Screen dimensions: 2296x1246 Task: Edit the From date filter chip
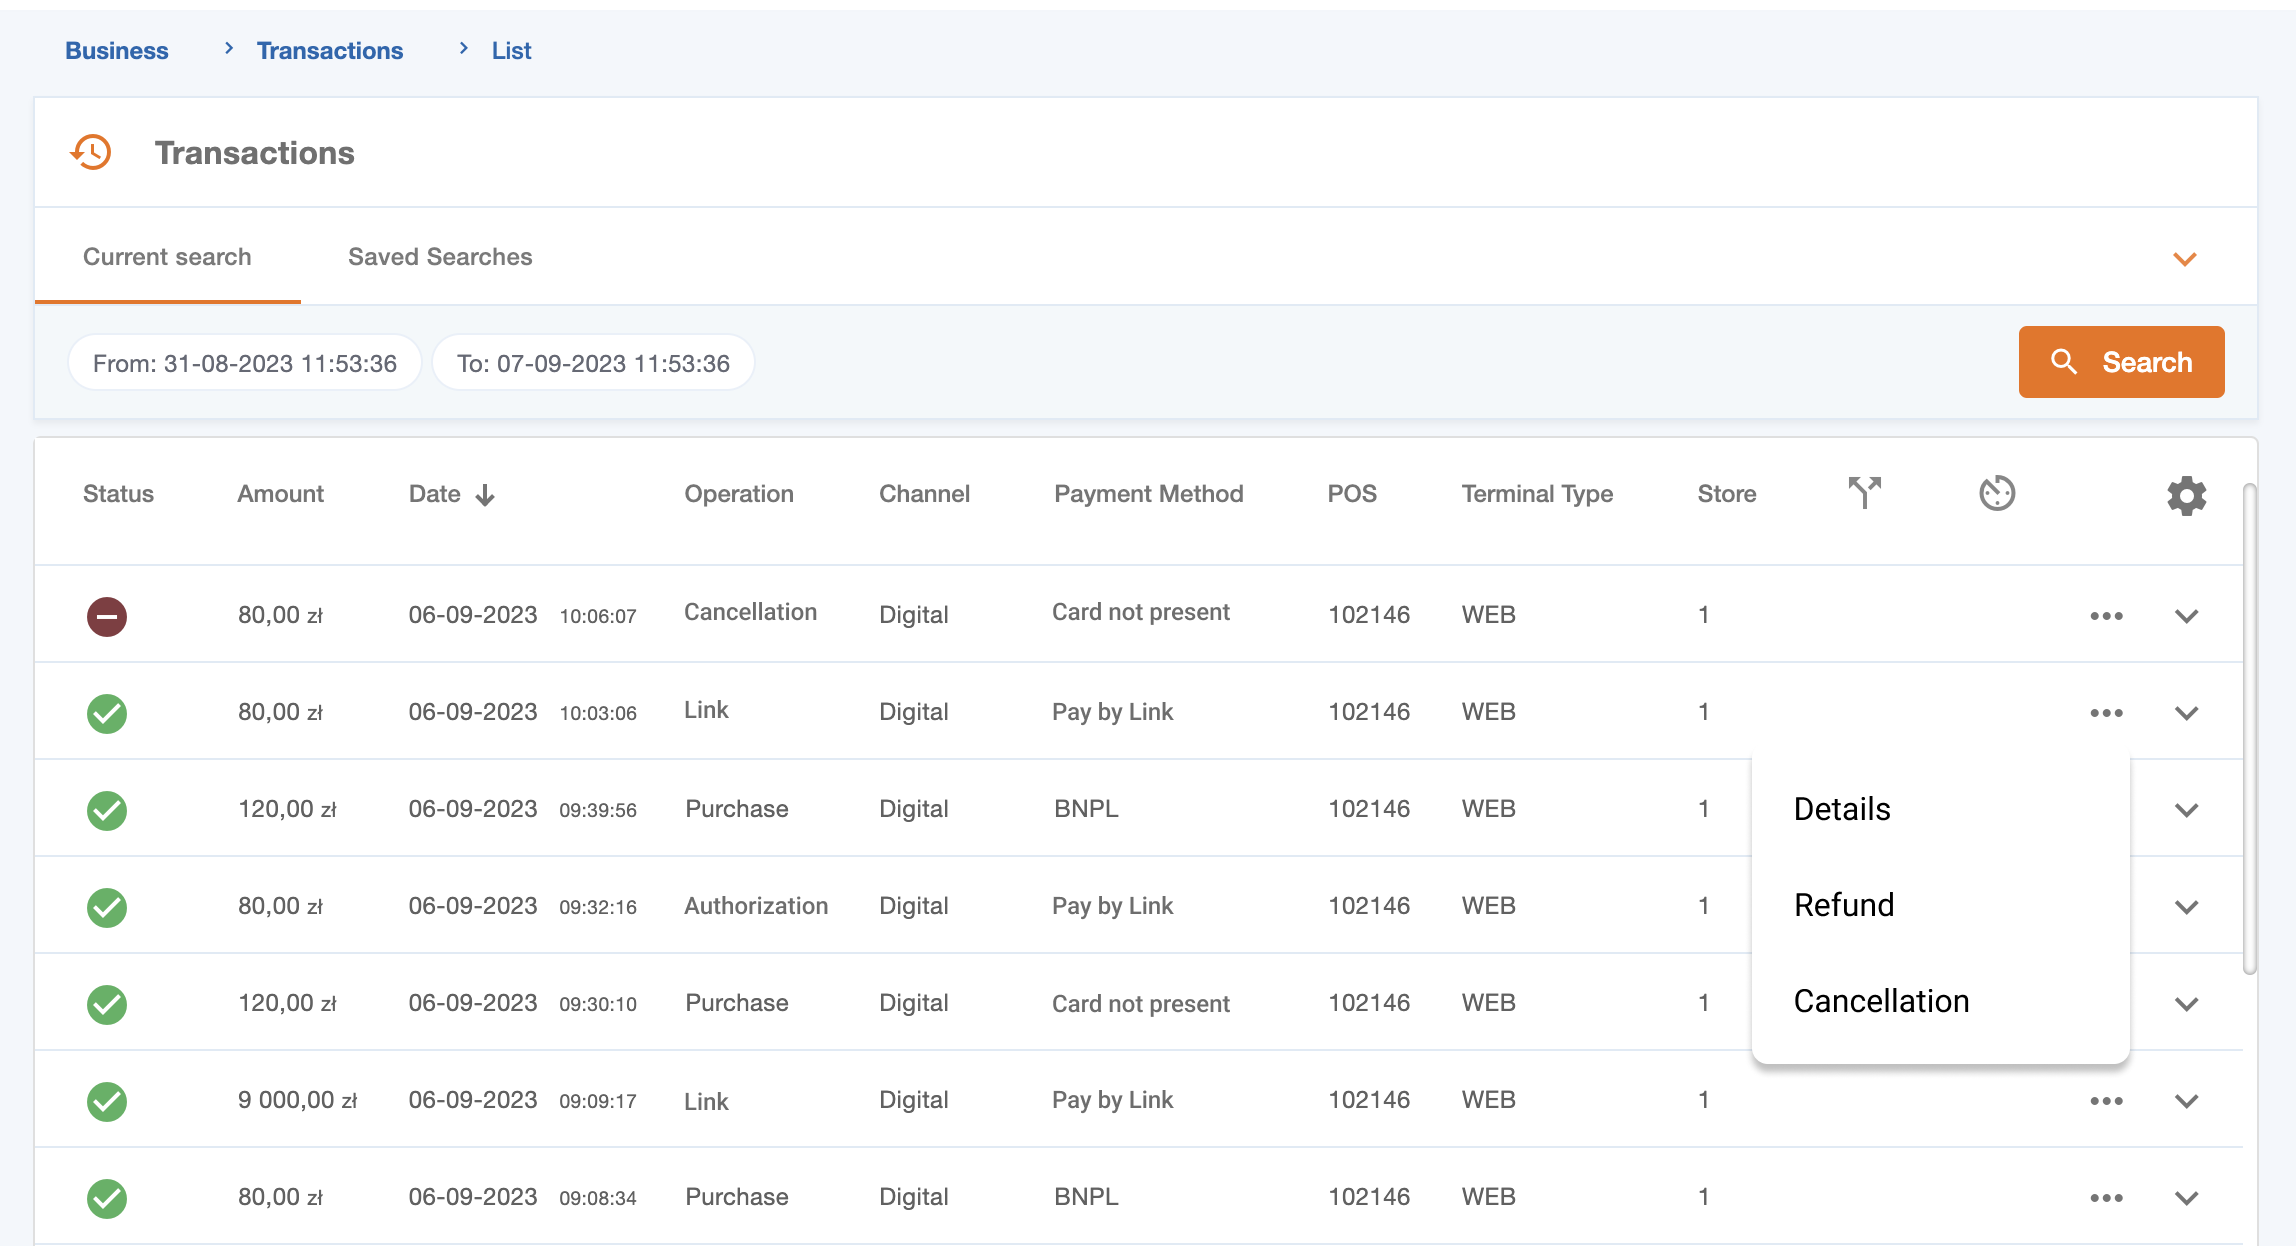pyautogui.click(x=245, y=363)
